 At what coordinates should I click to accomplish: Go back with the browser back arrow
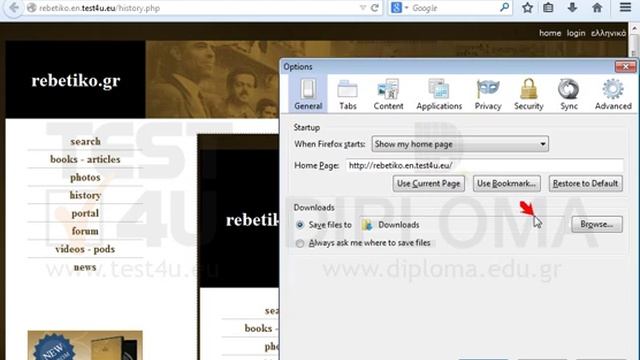point(13,8)
